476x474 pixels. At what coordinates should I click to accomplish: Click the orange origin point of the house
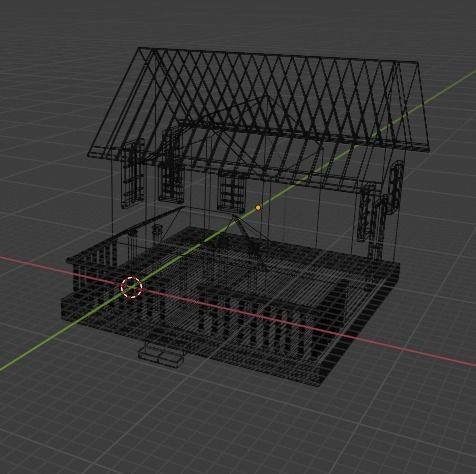tap(258, 208)
